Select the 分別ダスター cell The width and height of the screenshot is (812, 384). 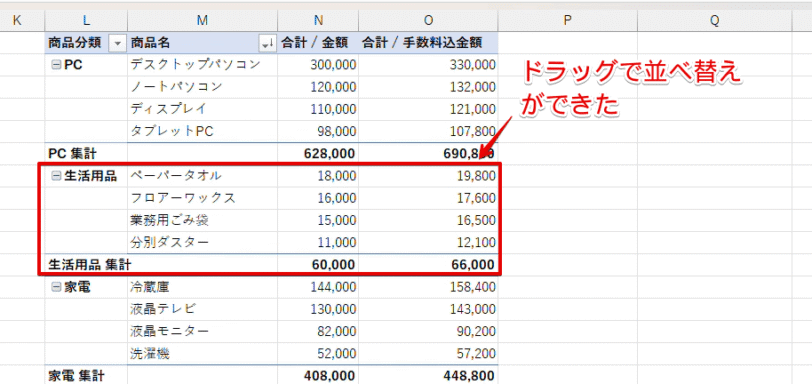pyautogui.click(x=202, y=243)
